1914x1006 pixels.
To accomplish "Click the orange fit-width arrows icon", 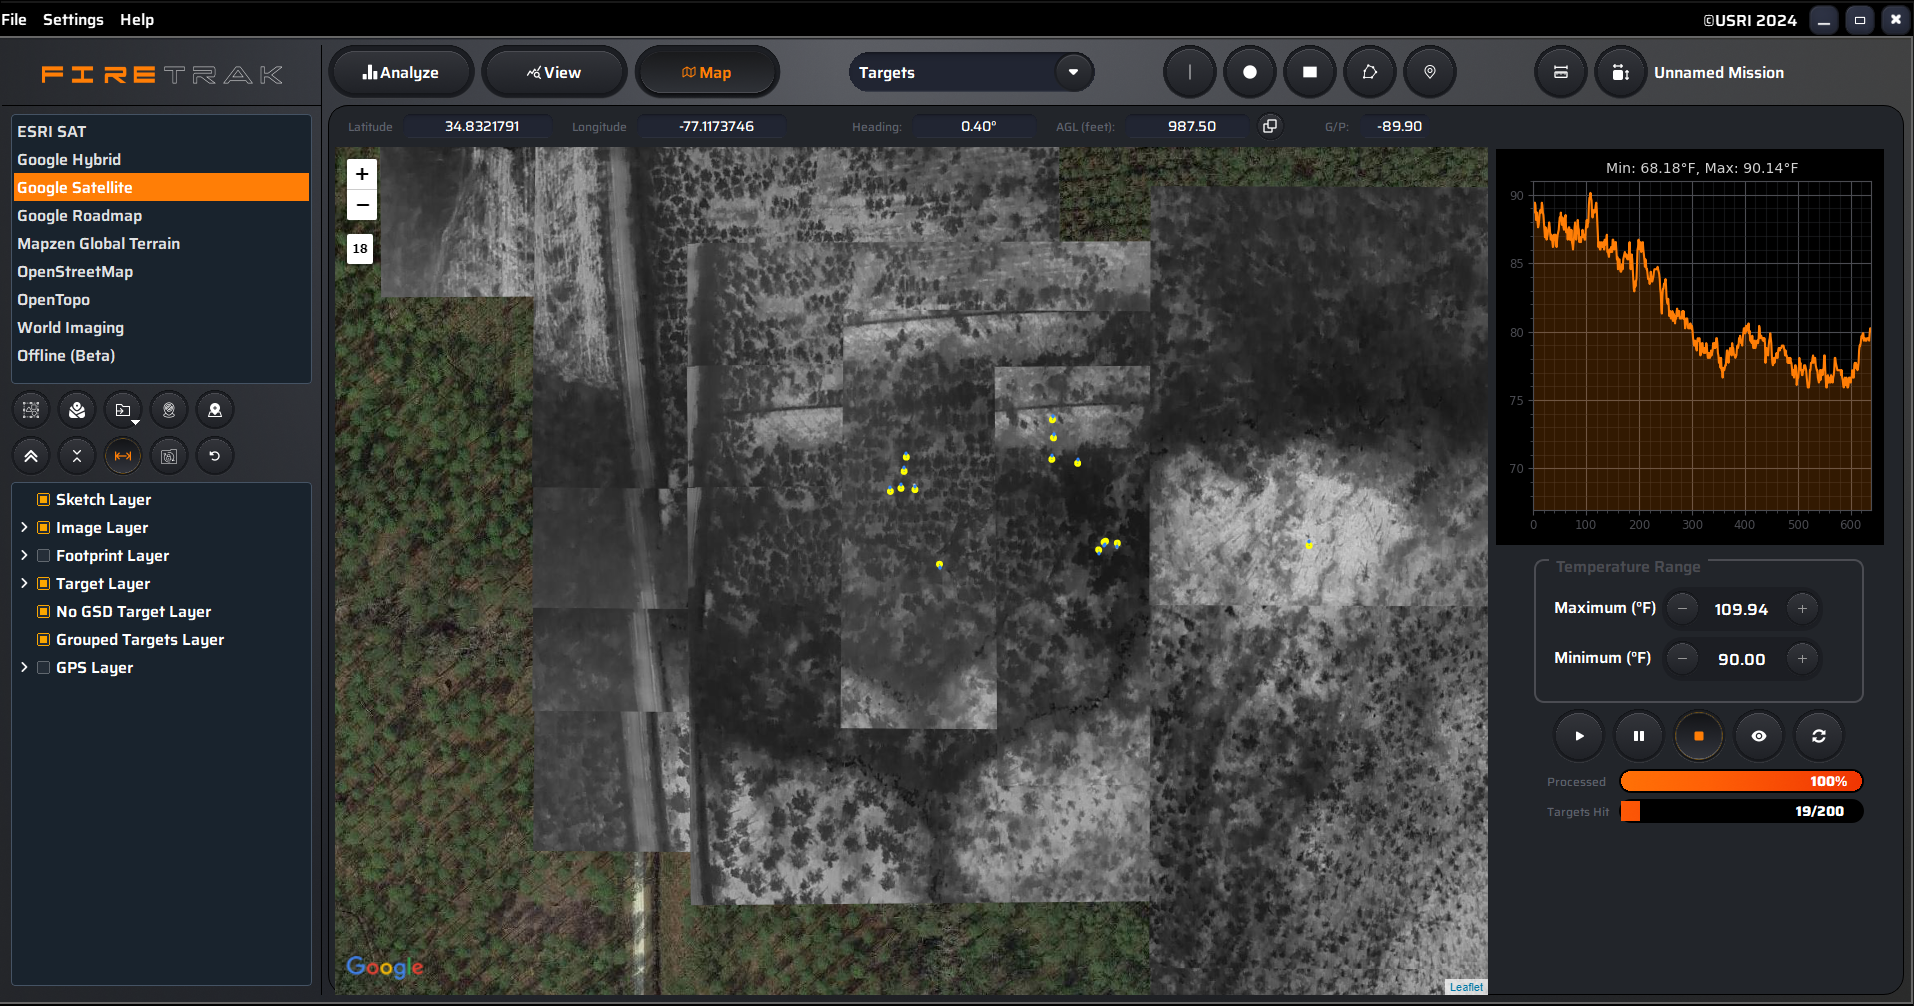I will click(x=123, y=456).
